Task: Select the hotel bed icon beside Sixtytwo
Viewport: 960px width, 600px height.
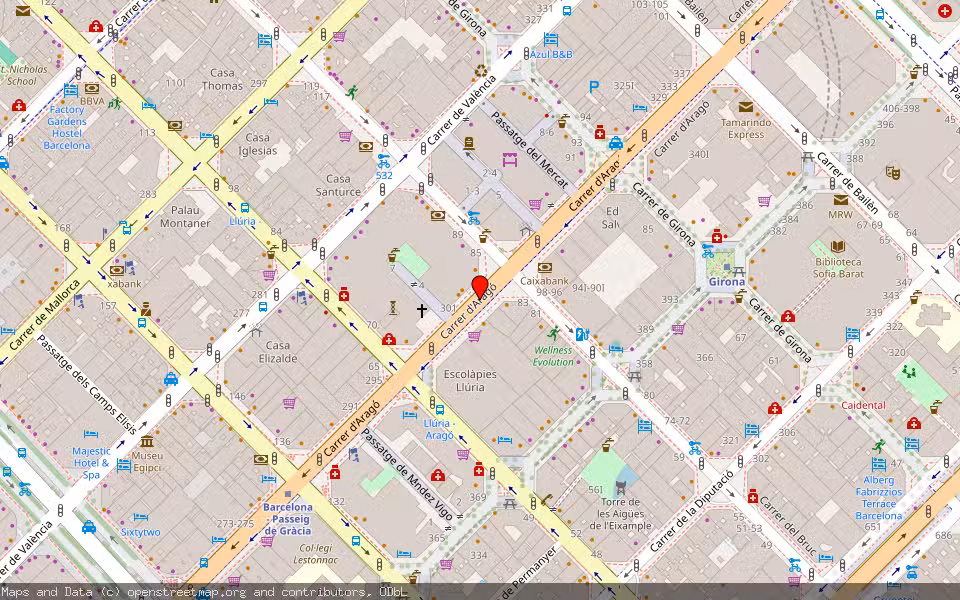Action: pyautogui.click(x=139, y=515)
